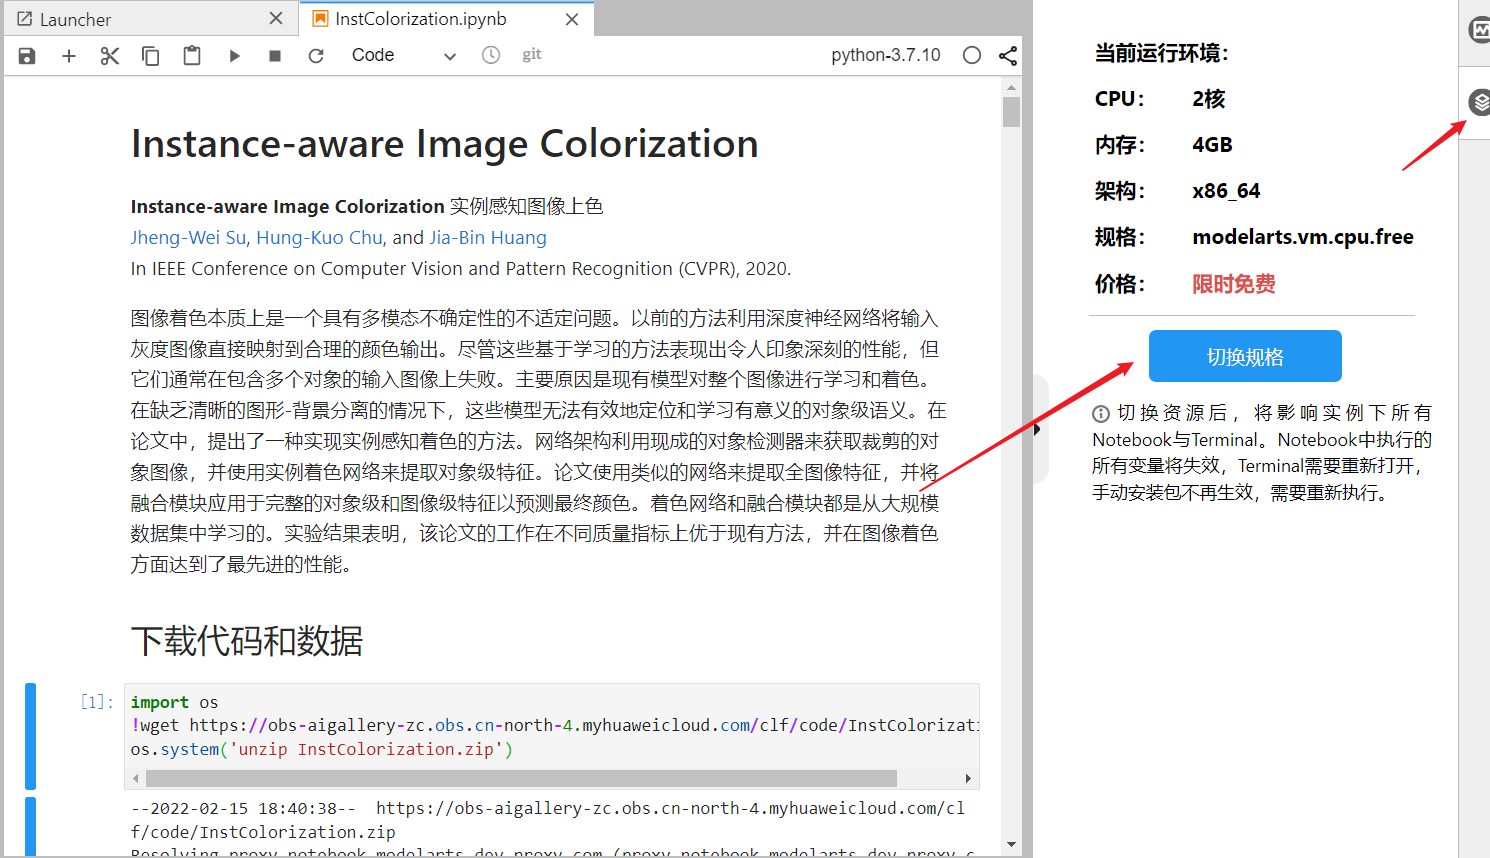Click the layers icon in the right sidebar
Screen dimensions: 1490x858
point(1480,102)
